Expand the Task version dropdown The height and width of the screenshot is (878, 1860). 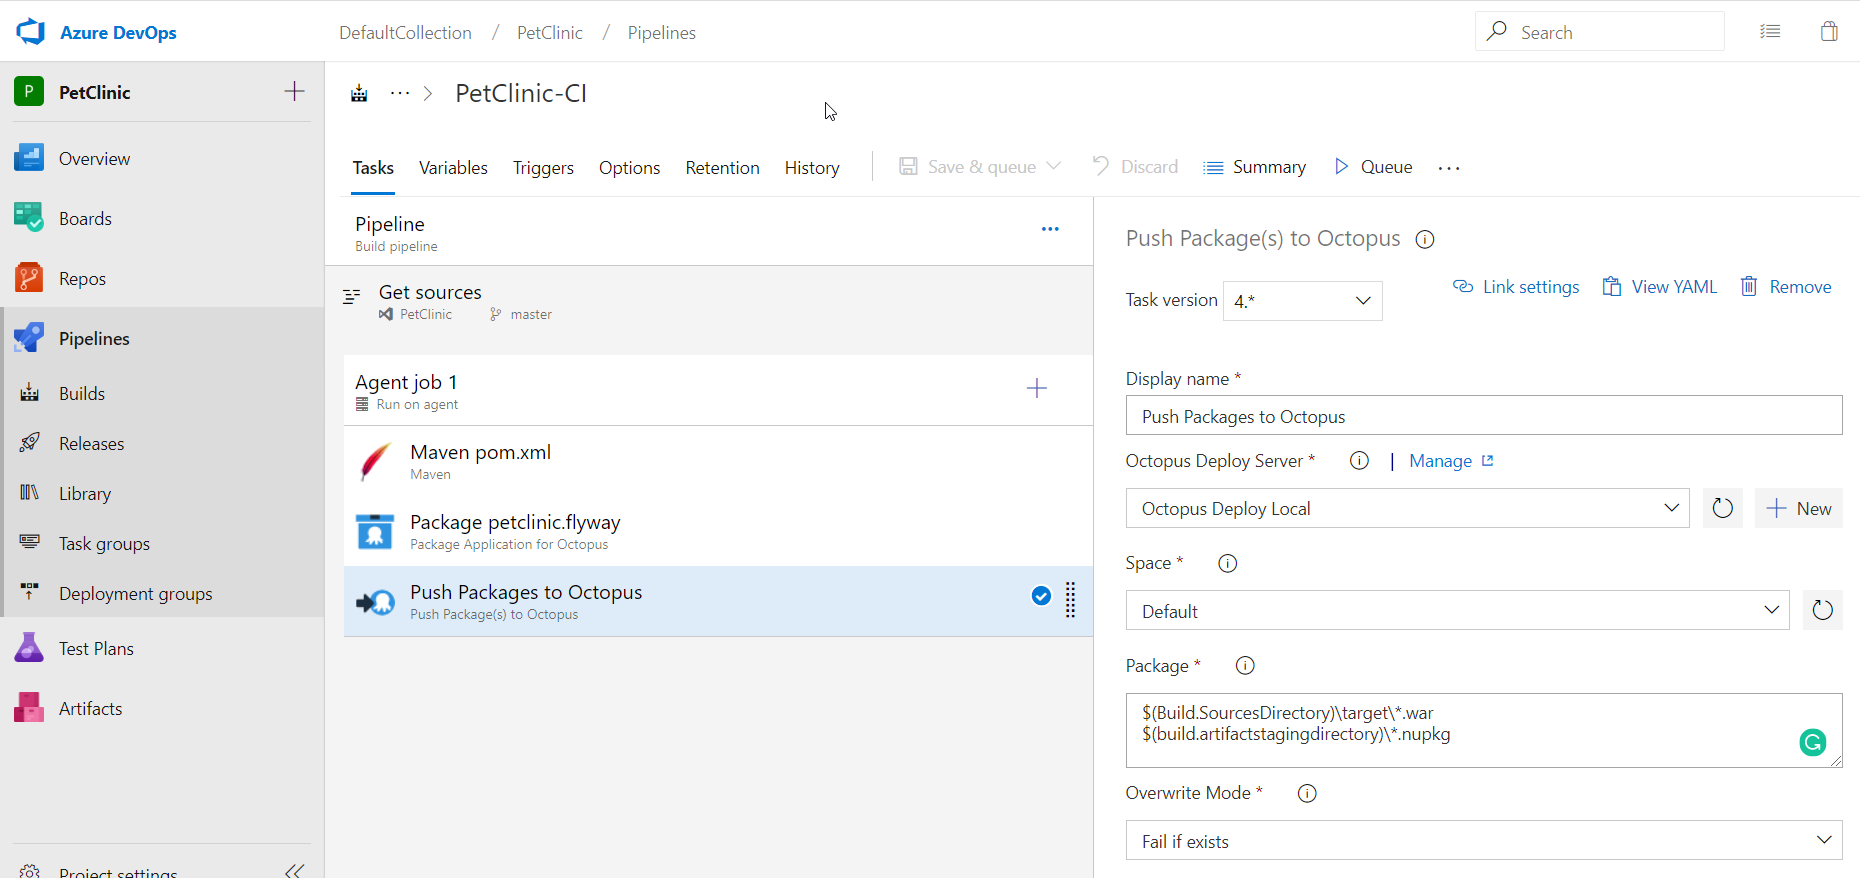tap(1302, 301)
